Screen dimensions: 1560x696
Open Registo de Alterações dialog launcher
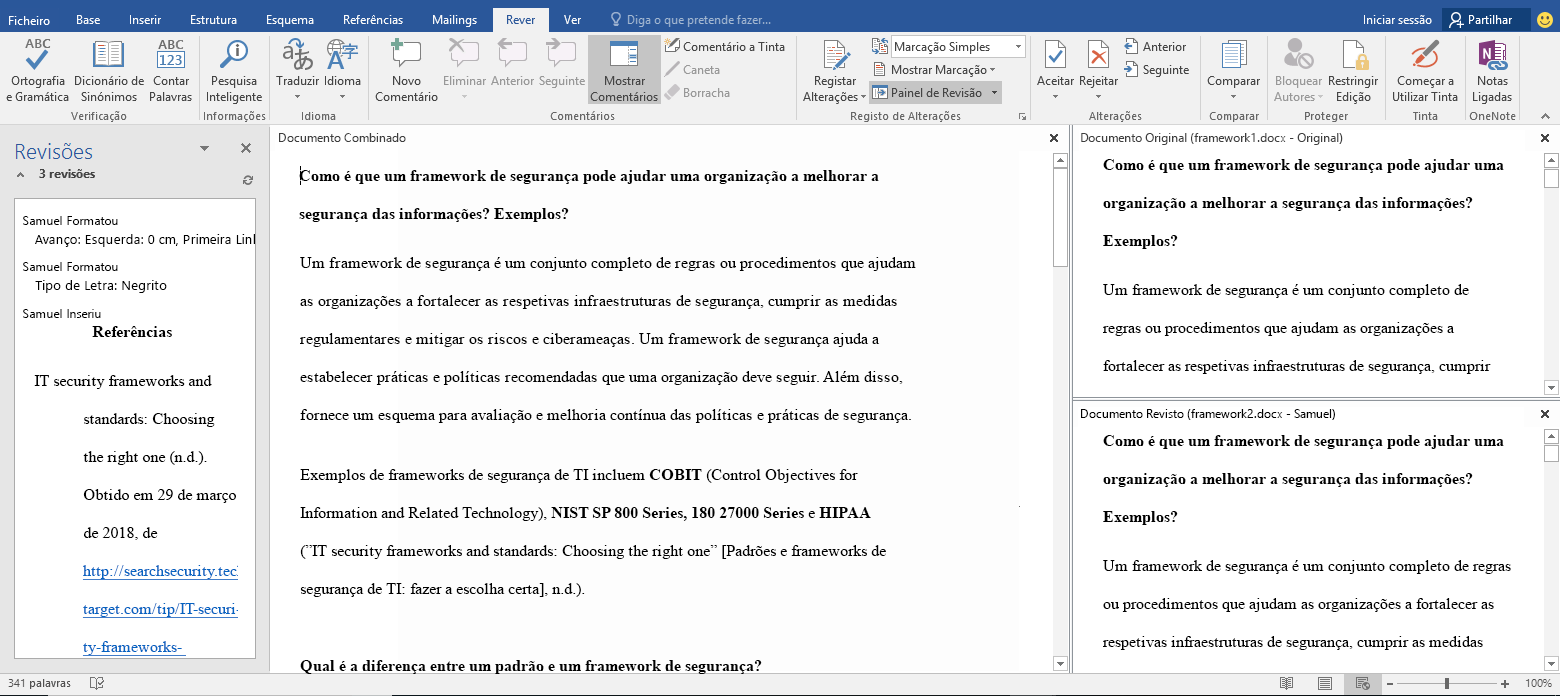[x=1022, y=117]
